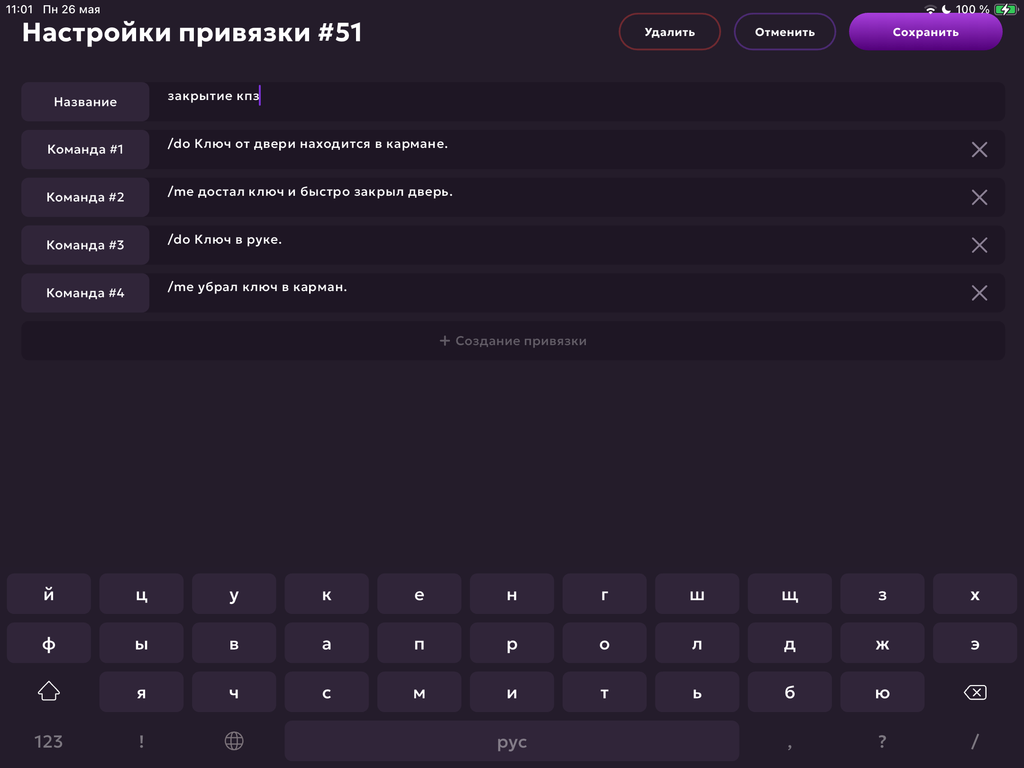Tap the н key
This screenshot has width=1024, height=768.
tap(512, 594)
